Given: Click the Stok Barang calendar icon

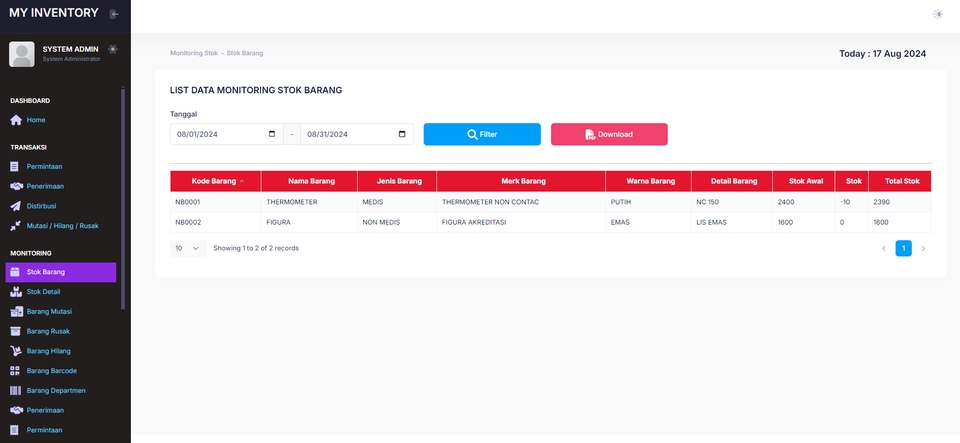Looking at the screenshot, I should [15, 272].
